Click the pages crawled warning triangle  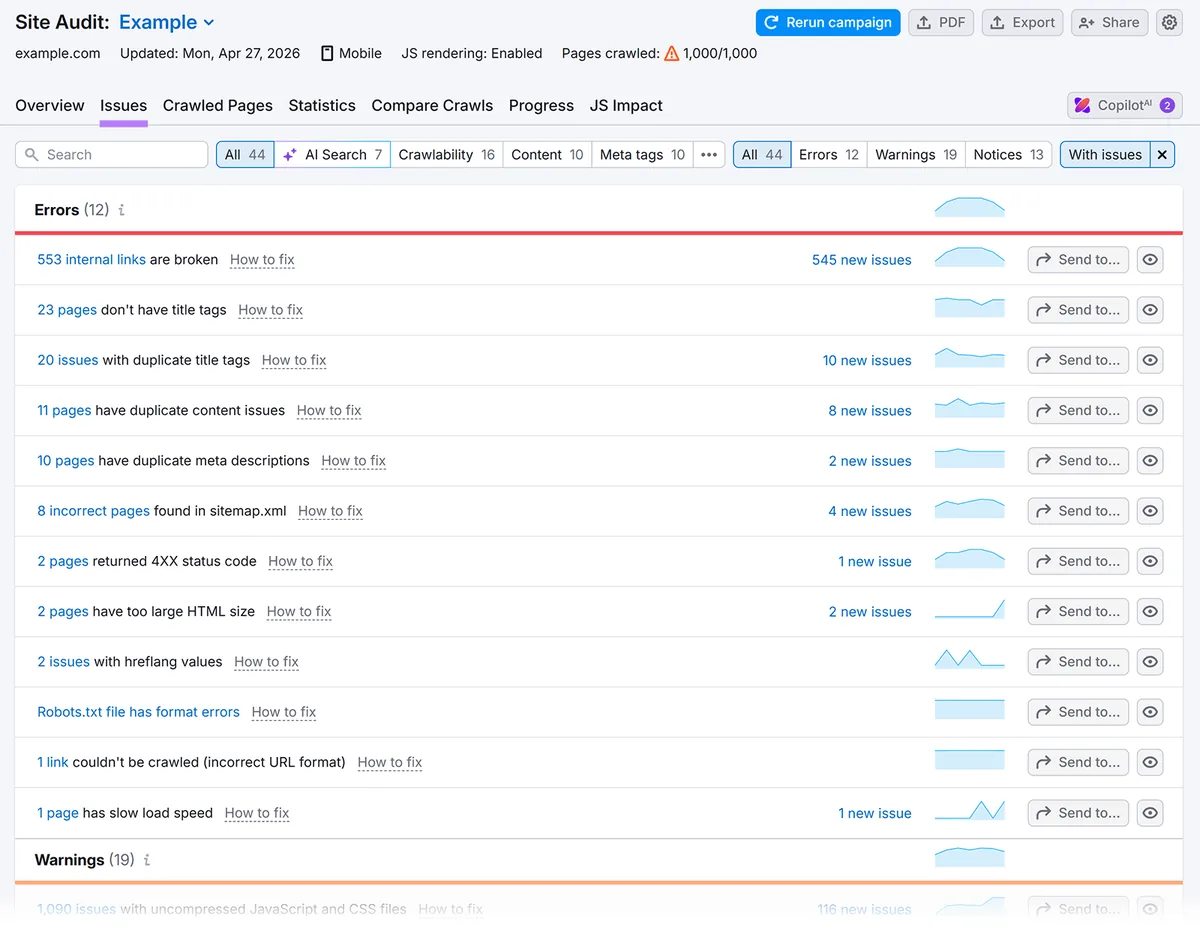(x=672, y=53)
